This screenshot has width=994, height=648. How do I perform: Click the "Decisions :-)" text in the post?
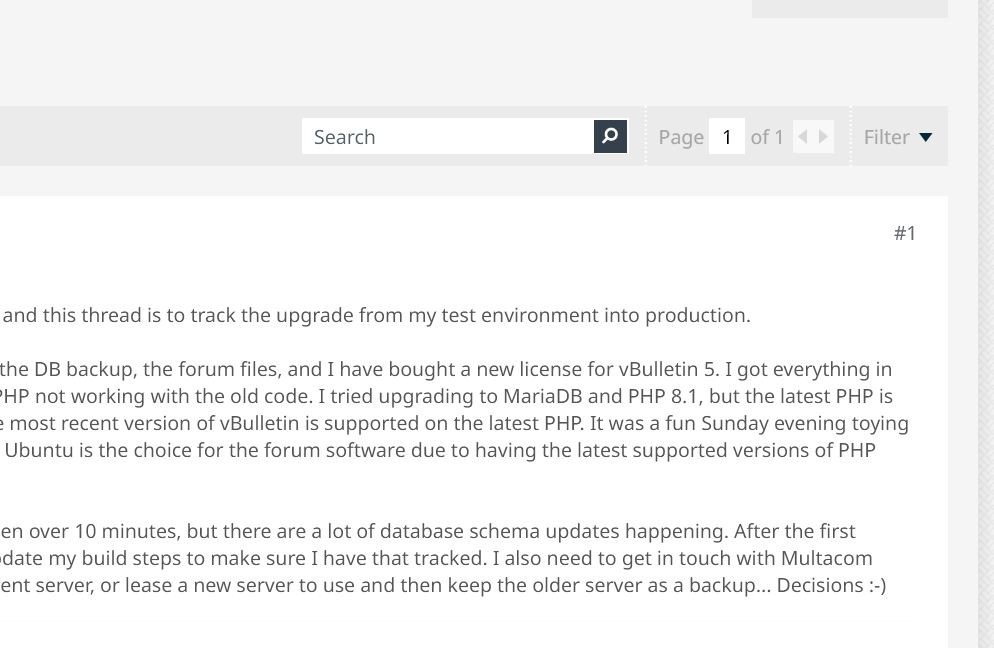[x=831, y=585]
